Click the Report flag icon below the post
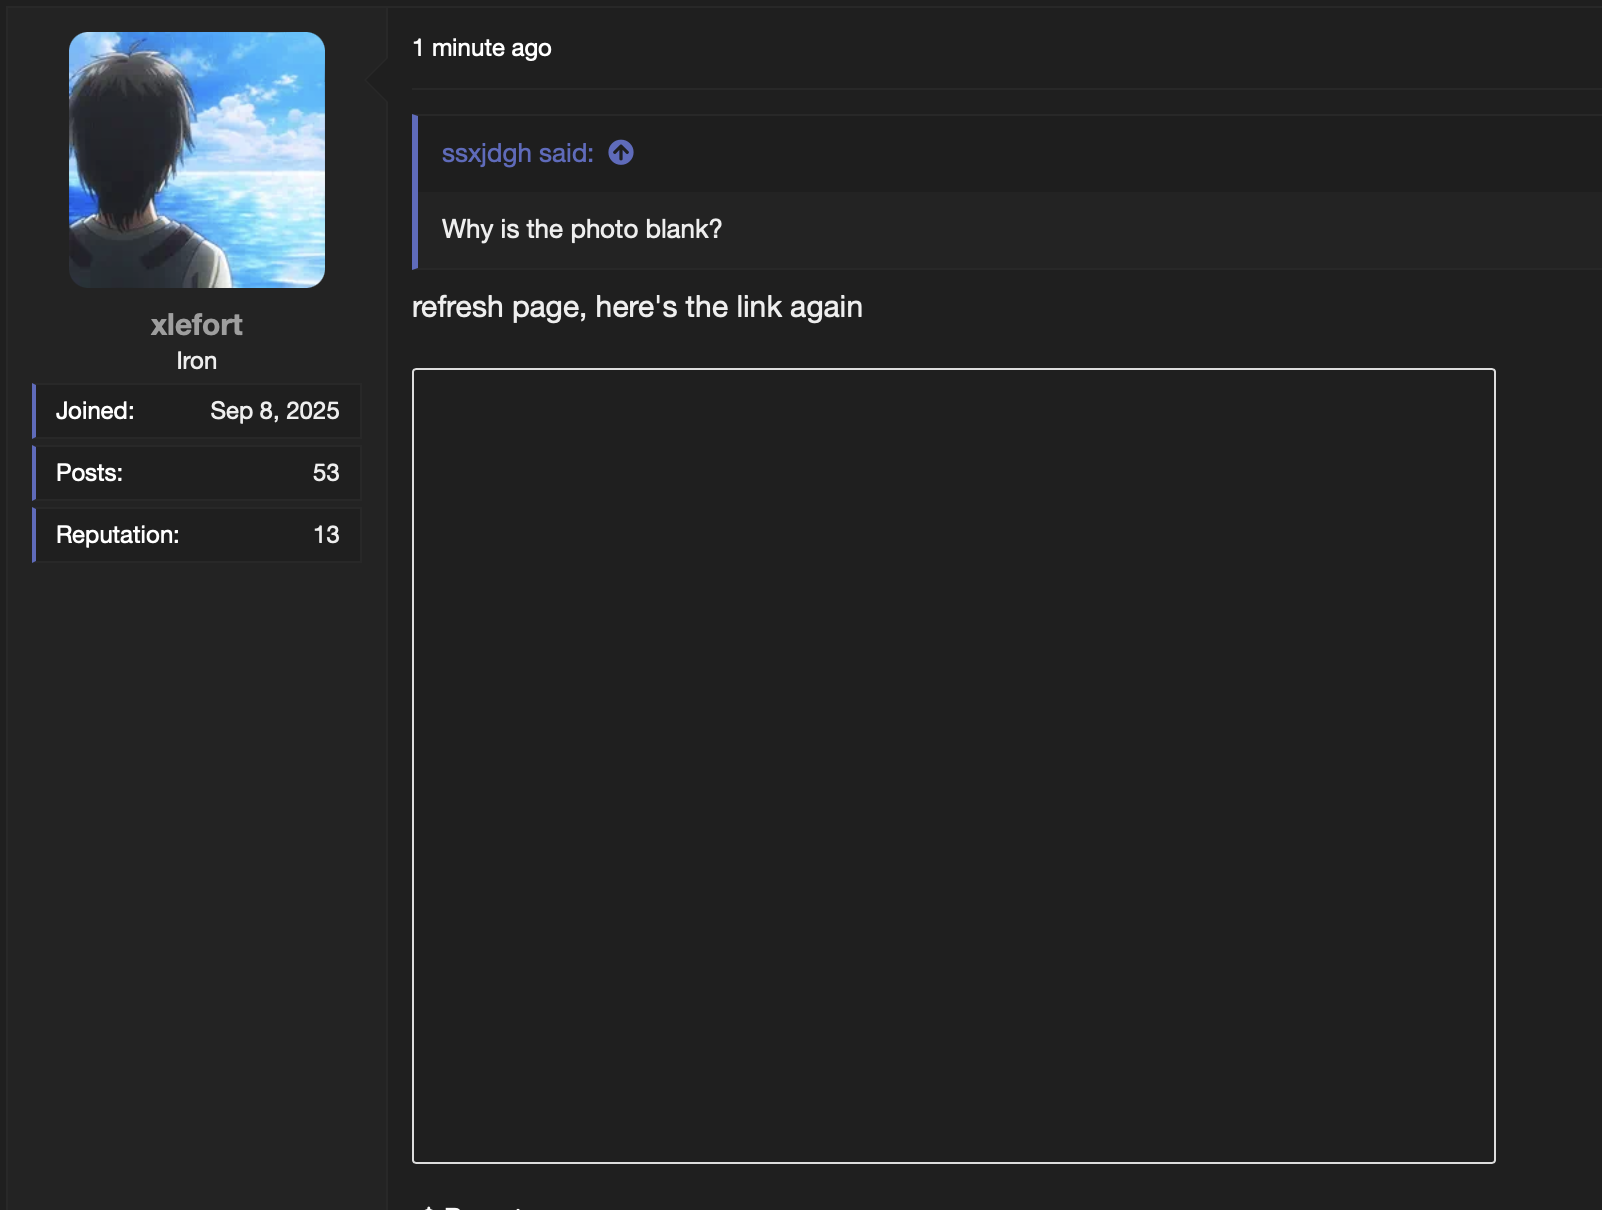The height and width of the screenshot is (1210, 1602). tap(430, 1206)
